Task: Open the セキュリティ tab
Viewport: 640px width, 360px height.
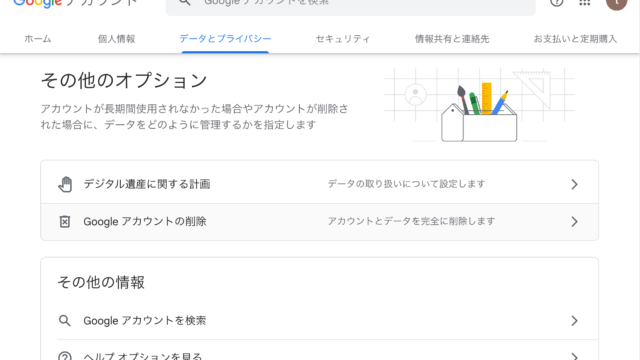Action: click(342, 39)
